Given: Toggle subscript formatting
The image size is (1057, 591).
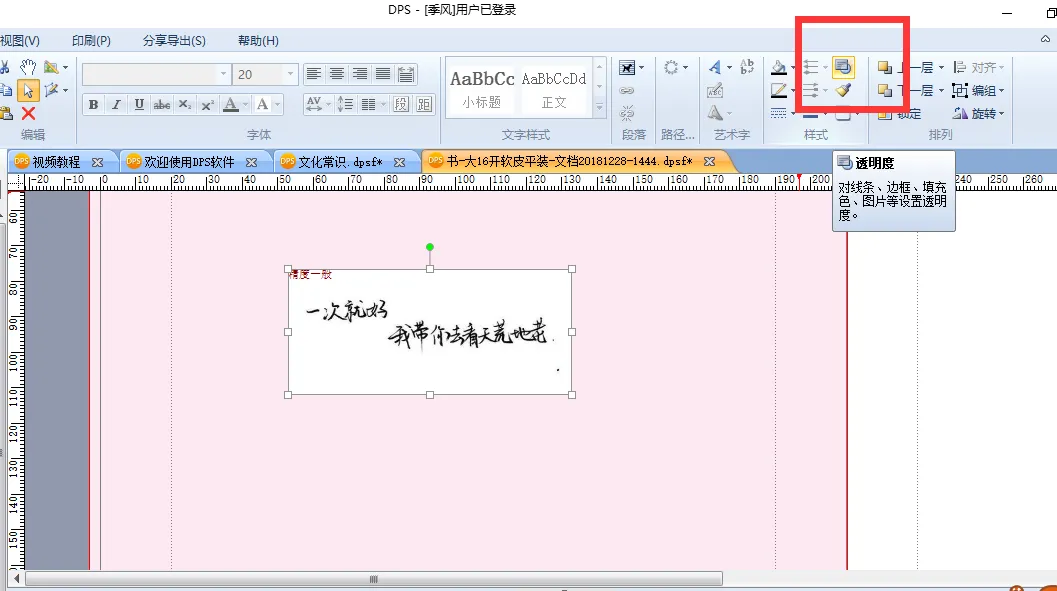Looking at the screenshot, I should click(185, 104).
